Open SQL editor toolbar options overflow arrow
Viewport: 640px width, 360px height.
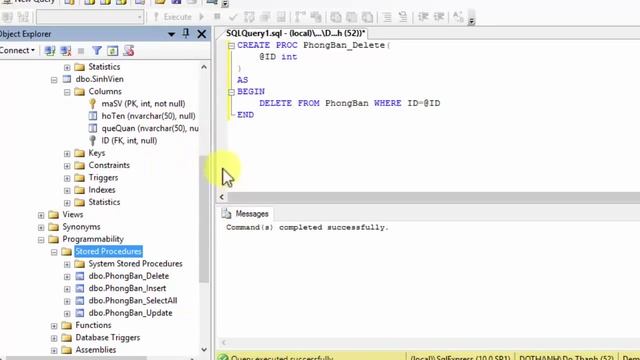point(471,21)
